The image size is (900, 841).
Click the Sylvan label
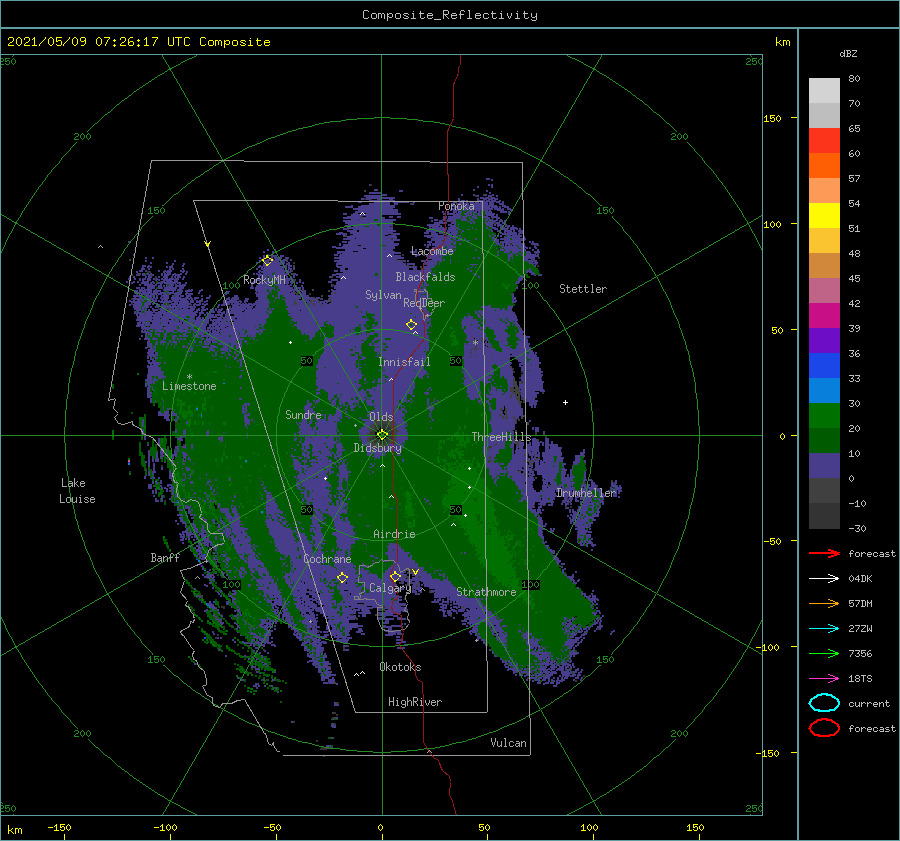pos(383,295)
